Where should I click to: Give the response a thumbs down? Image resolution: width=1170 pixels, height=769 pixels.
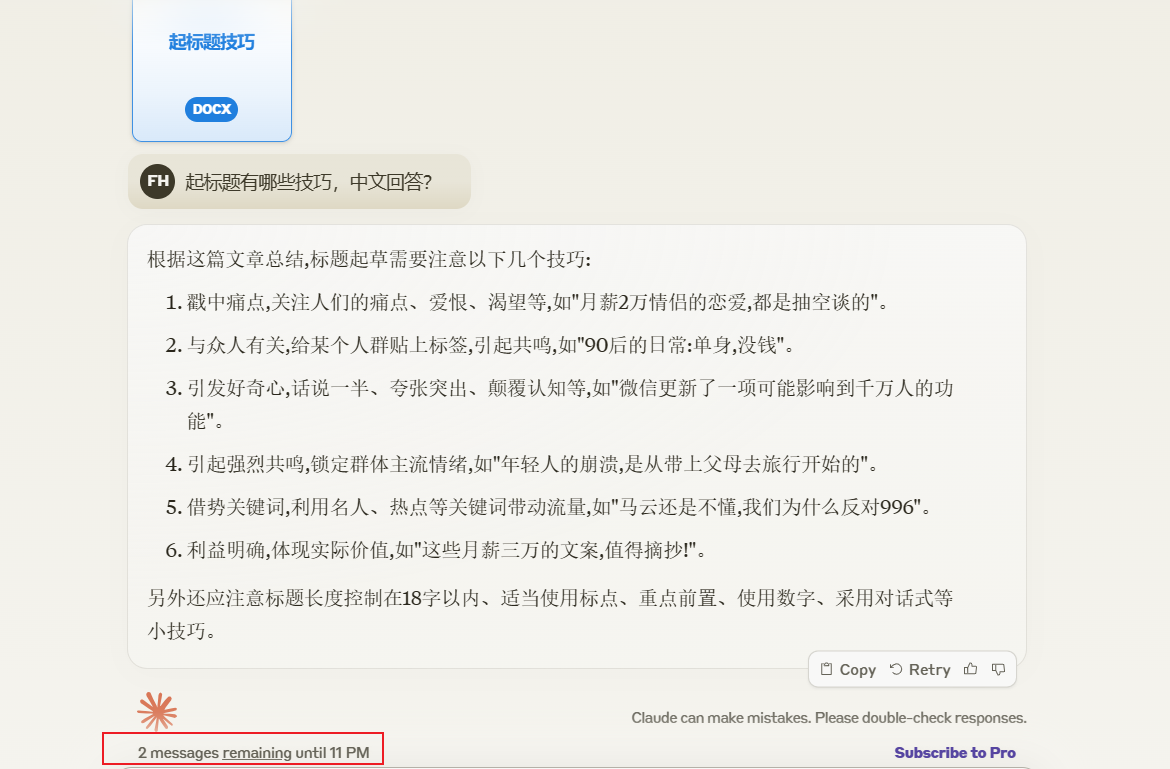tap(998, 670)
